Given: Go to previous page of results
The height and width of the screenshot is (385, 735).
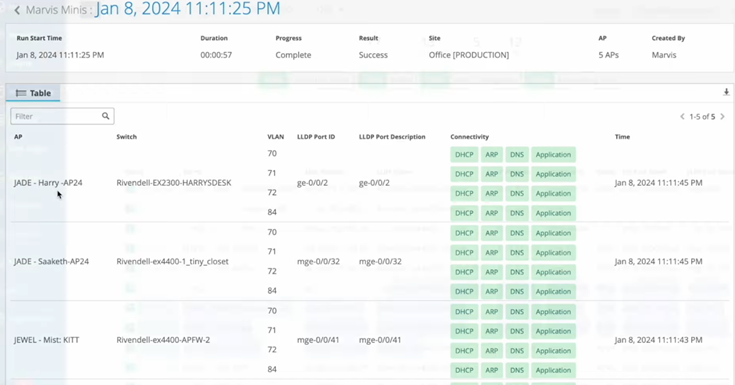Looking at the screenshot, I should point(682,116).
